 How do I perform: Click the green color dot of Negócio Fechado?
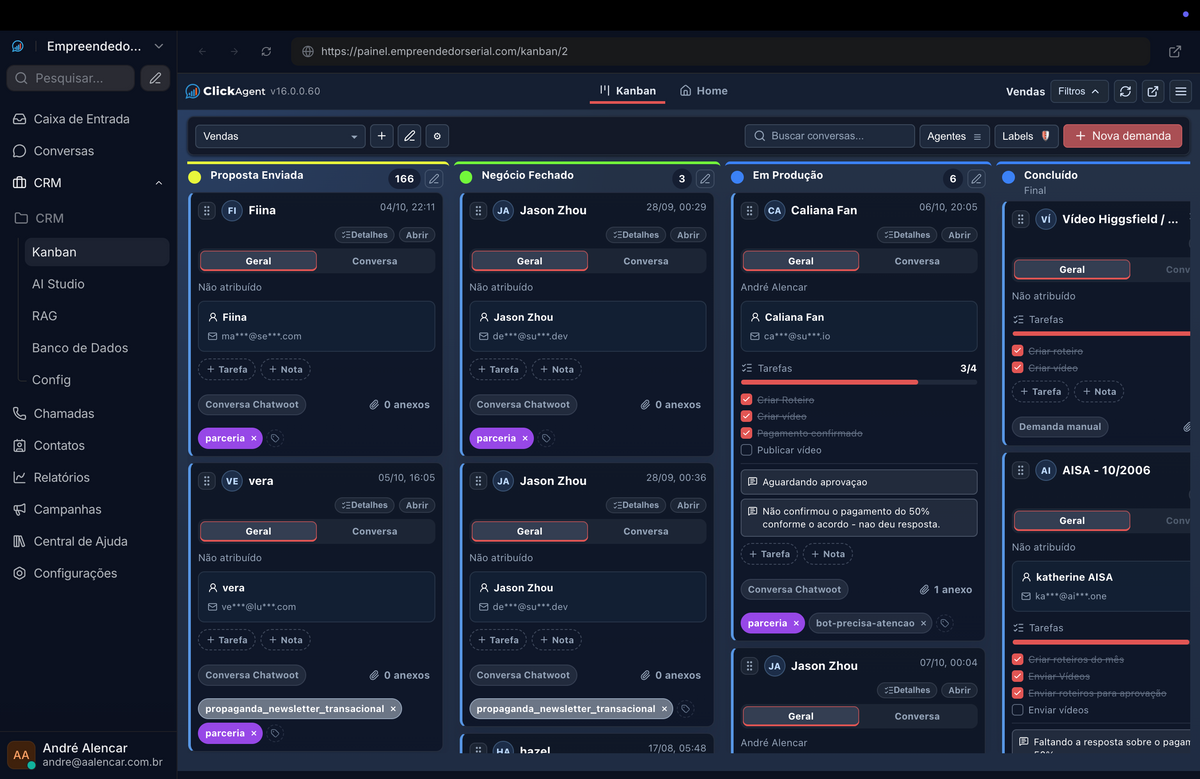(x=466, y=177)
